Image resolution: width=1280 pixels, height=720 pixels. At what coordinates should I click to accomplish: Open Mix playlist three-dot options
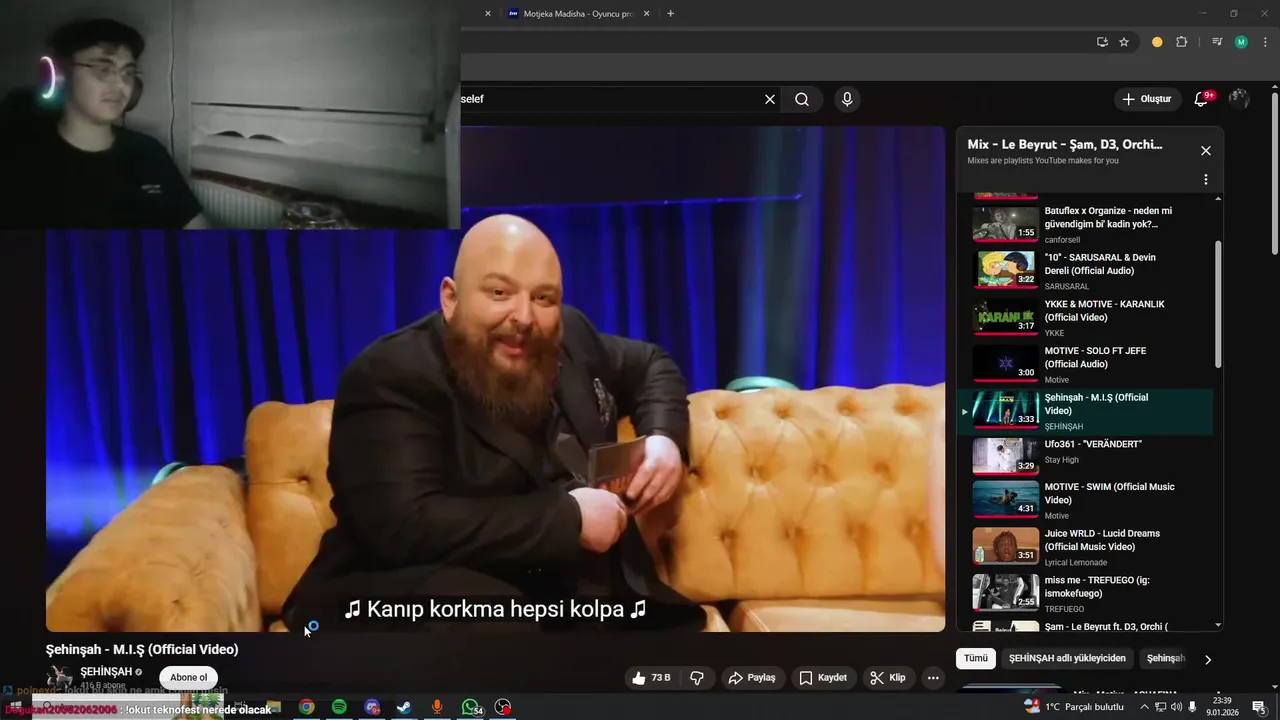tap(1206, 180)
